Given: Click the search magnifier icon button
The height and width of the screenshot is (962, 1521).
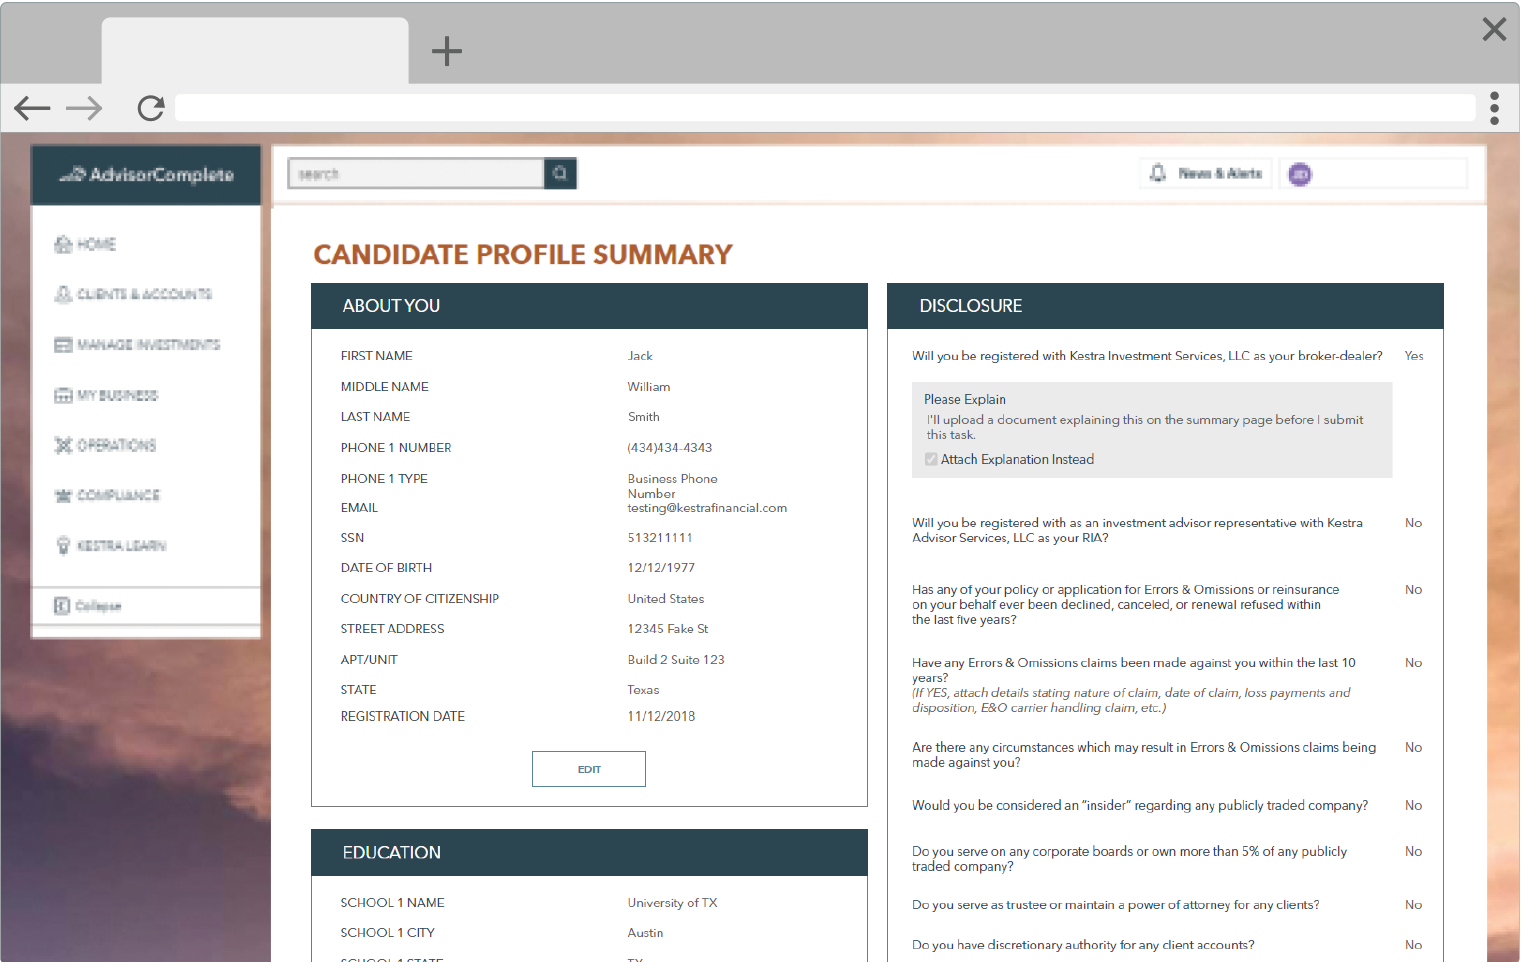Looking at the screenshot, I should (x=560, y=174).
